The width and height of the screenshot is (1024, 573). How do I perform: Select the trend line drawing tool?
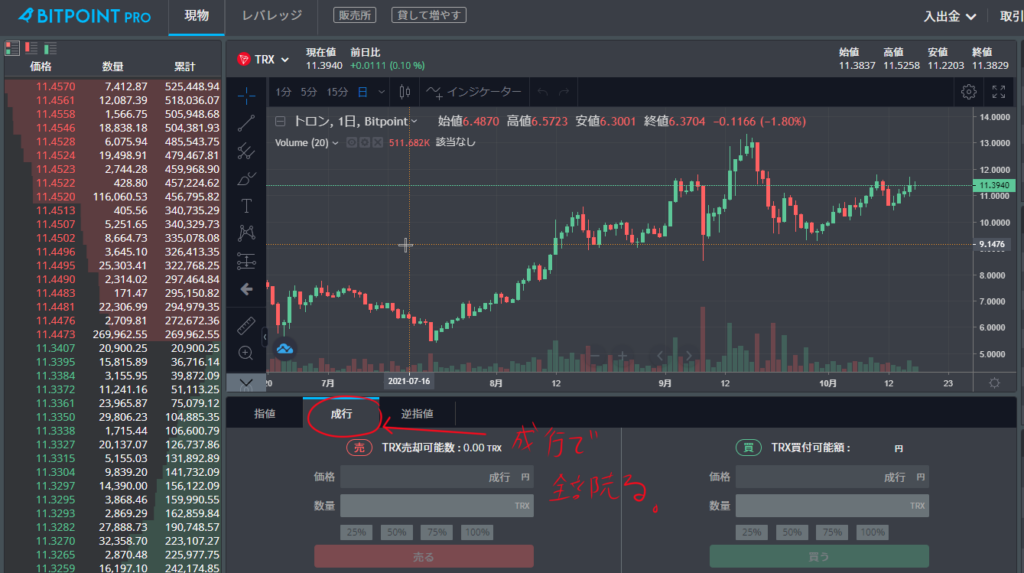click(246, 123)
